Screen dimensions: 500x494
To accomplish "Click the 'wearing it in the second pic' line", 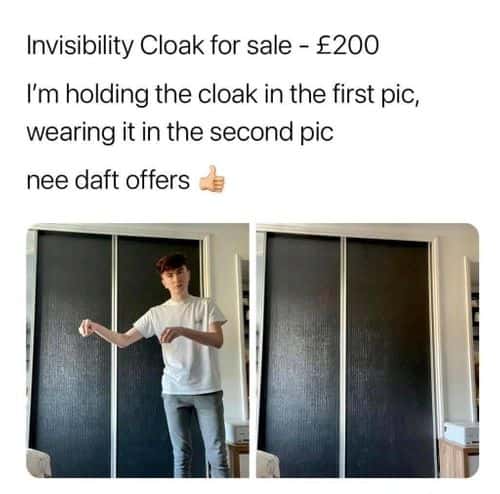I will (x=180, y=132).
